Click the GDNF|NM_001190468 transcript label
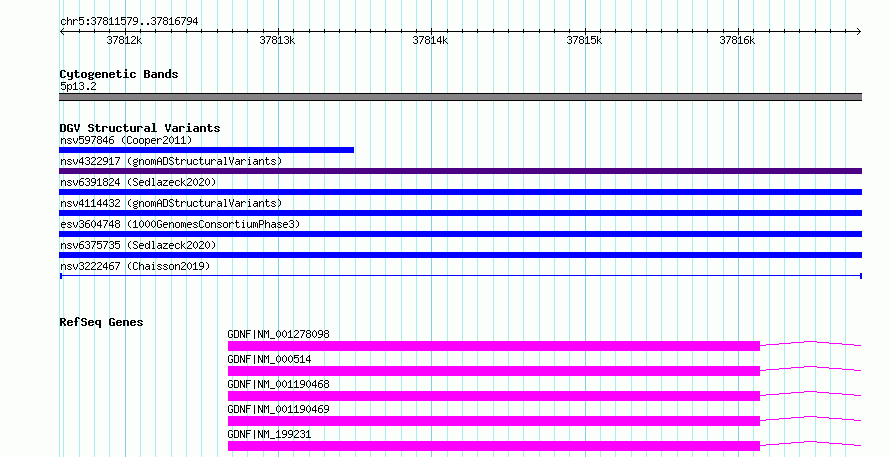 point(278,384)
